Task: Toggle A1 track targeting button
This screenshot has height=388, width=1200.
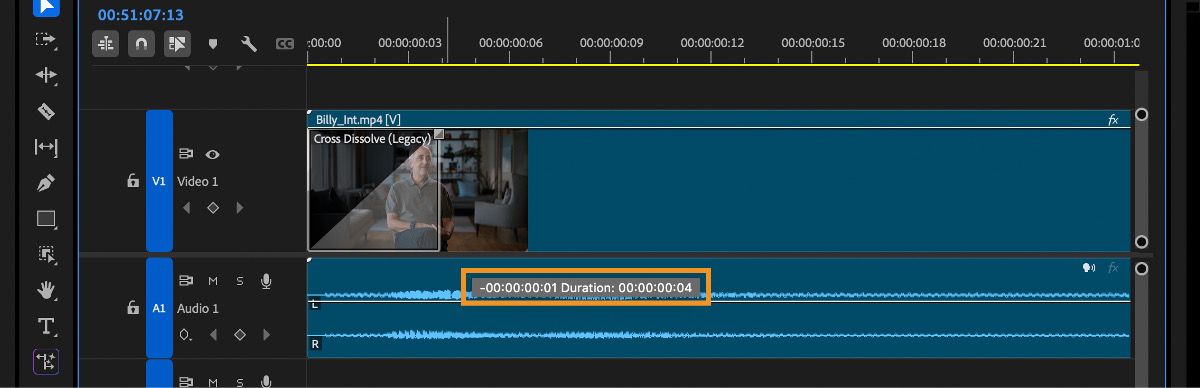Action: click(x=159, y=308)
